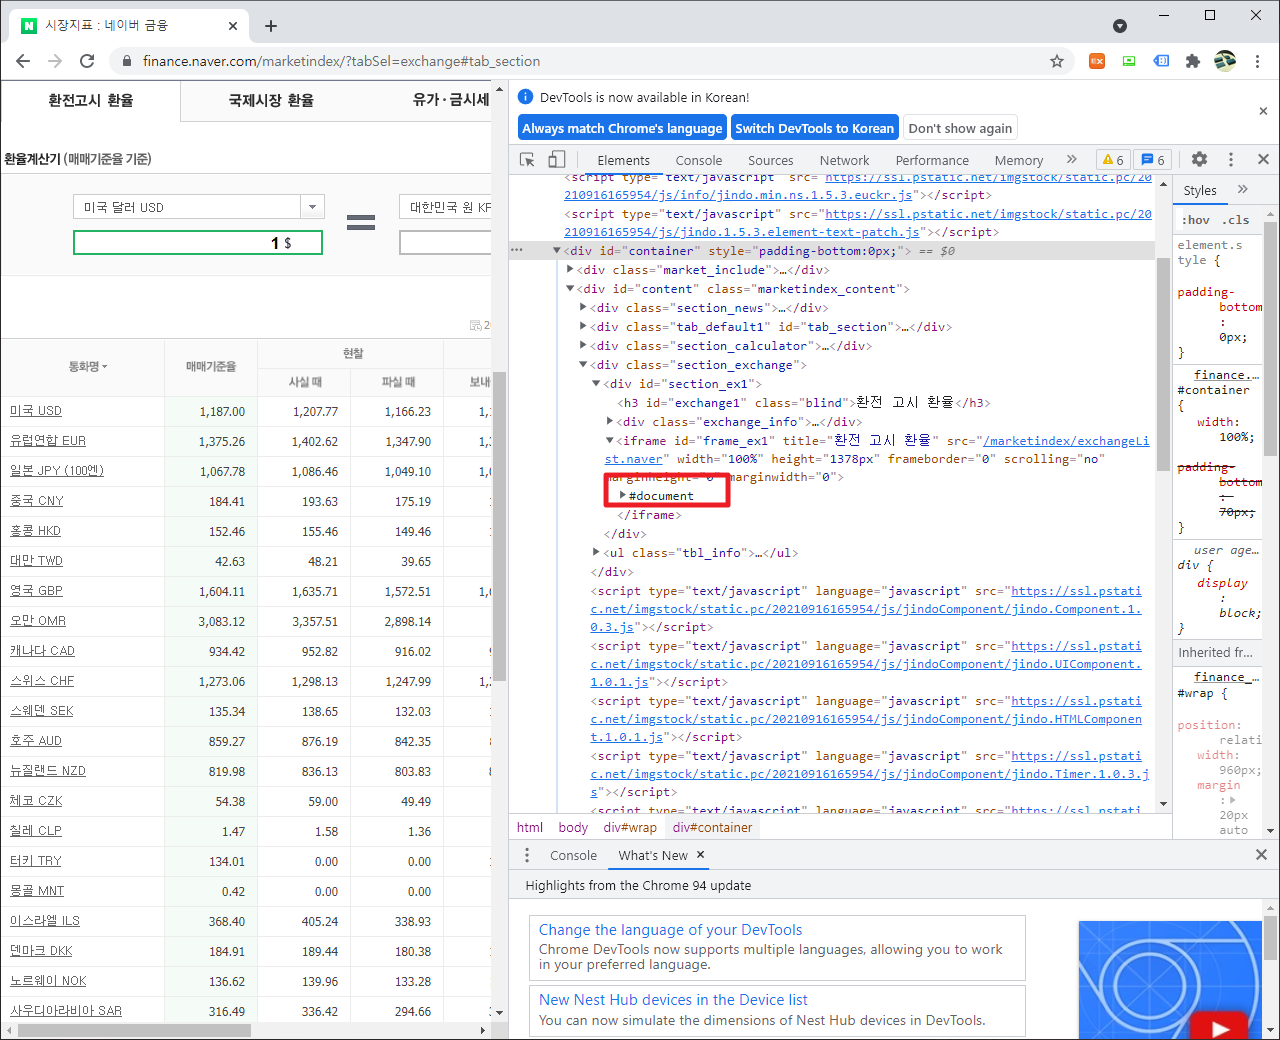Screen dimensions: 1280x1040
Task: Open Chrome profile avatar
Action: pyautogui.click(x=1225, y=61)
